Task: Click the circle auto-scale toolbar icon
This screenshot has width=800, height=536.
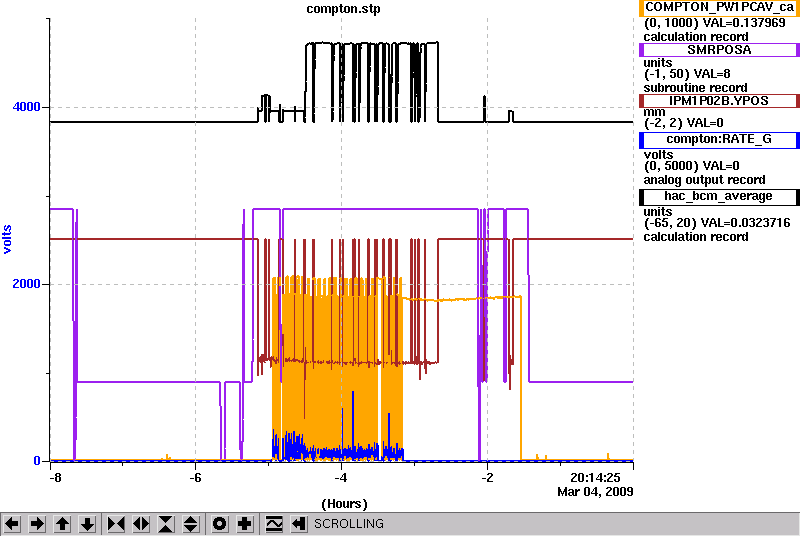Action: pos(219,524)
